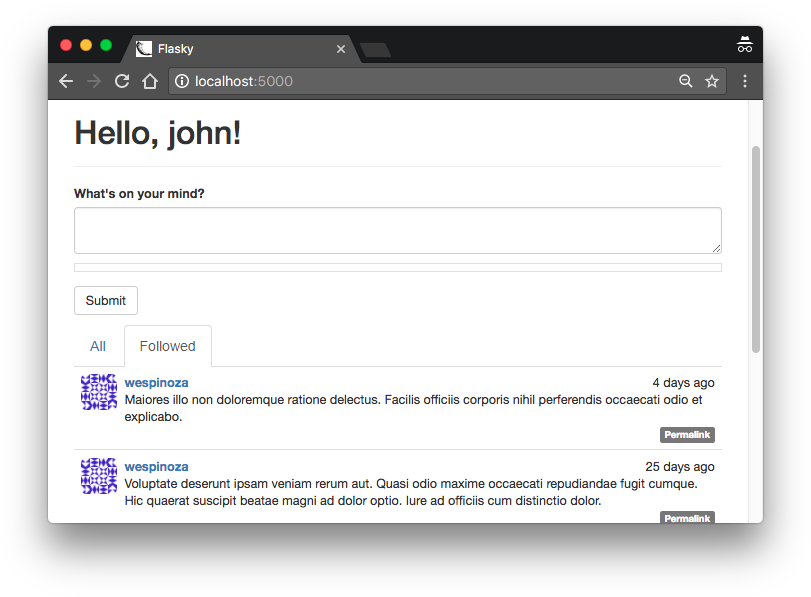The width and height of the screenshot is (811, 597).
Task: Click the browser forward arrow
Action: point(94,81)
